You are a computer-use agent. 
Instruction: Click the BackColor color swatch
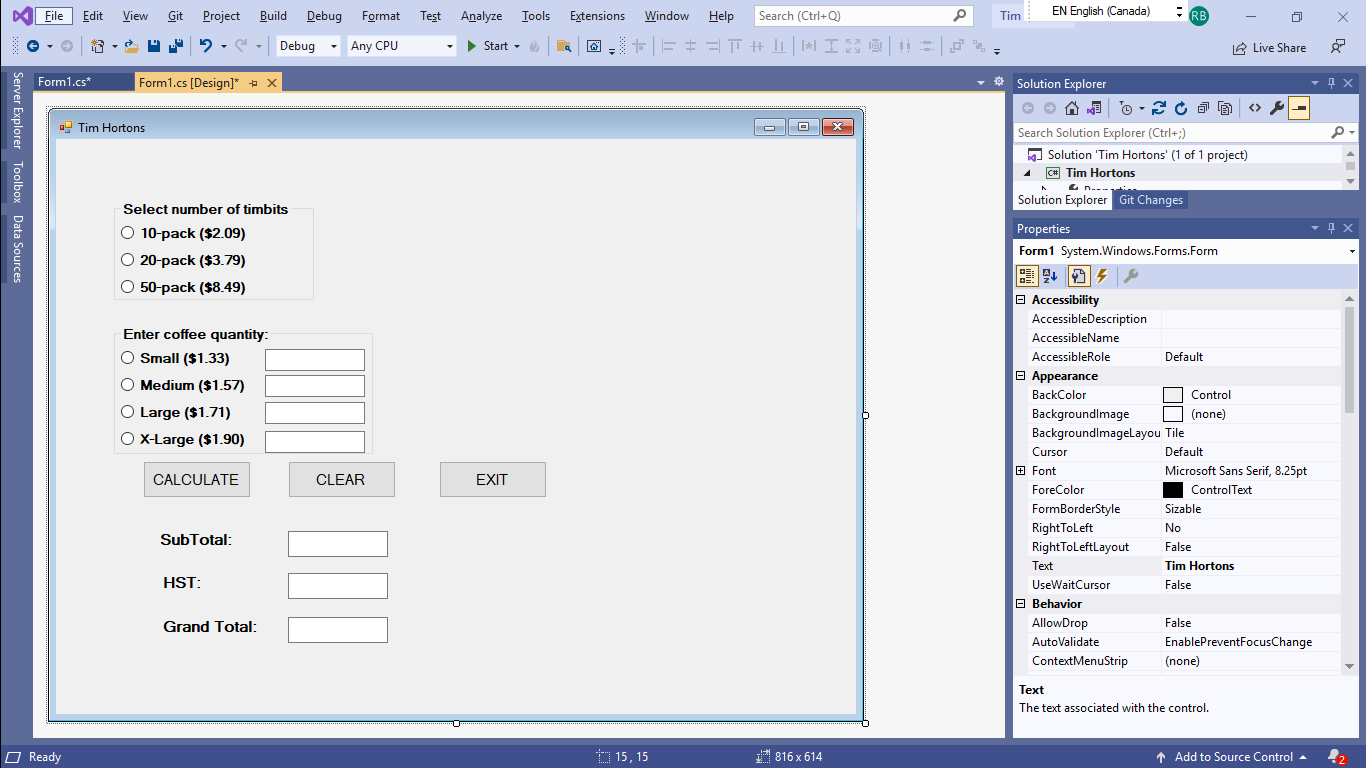(1173, 395)
